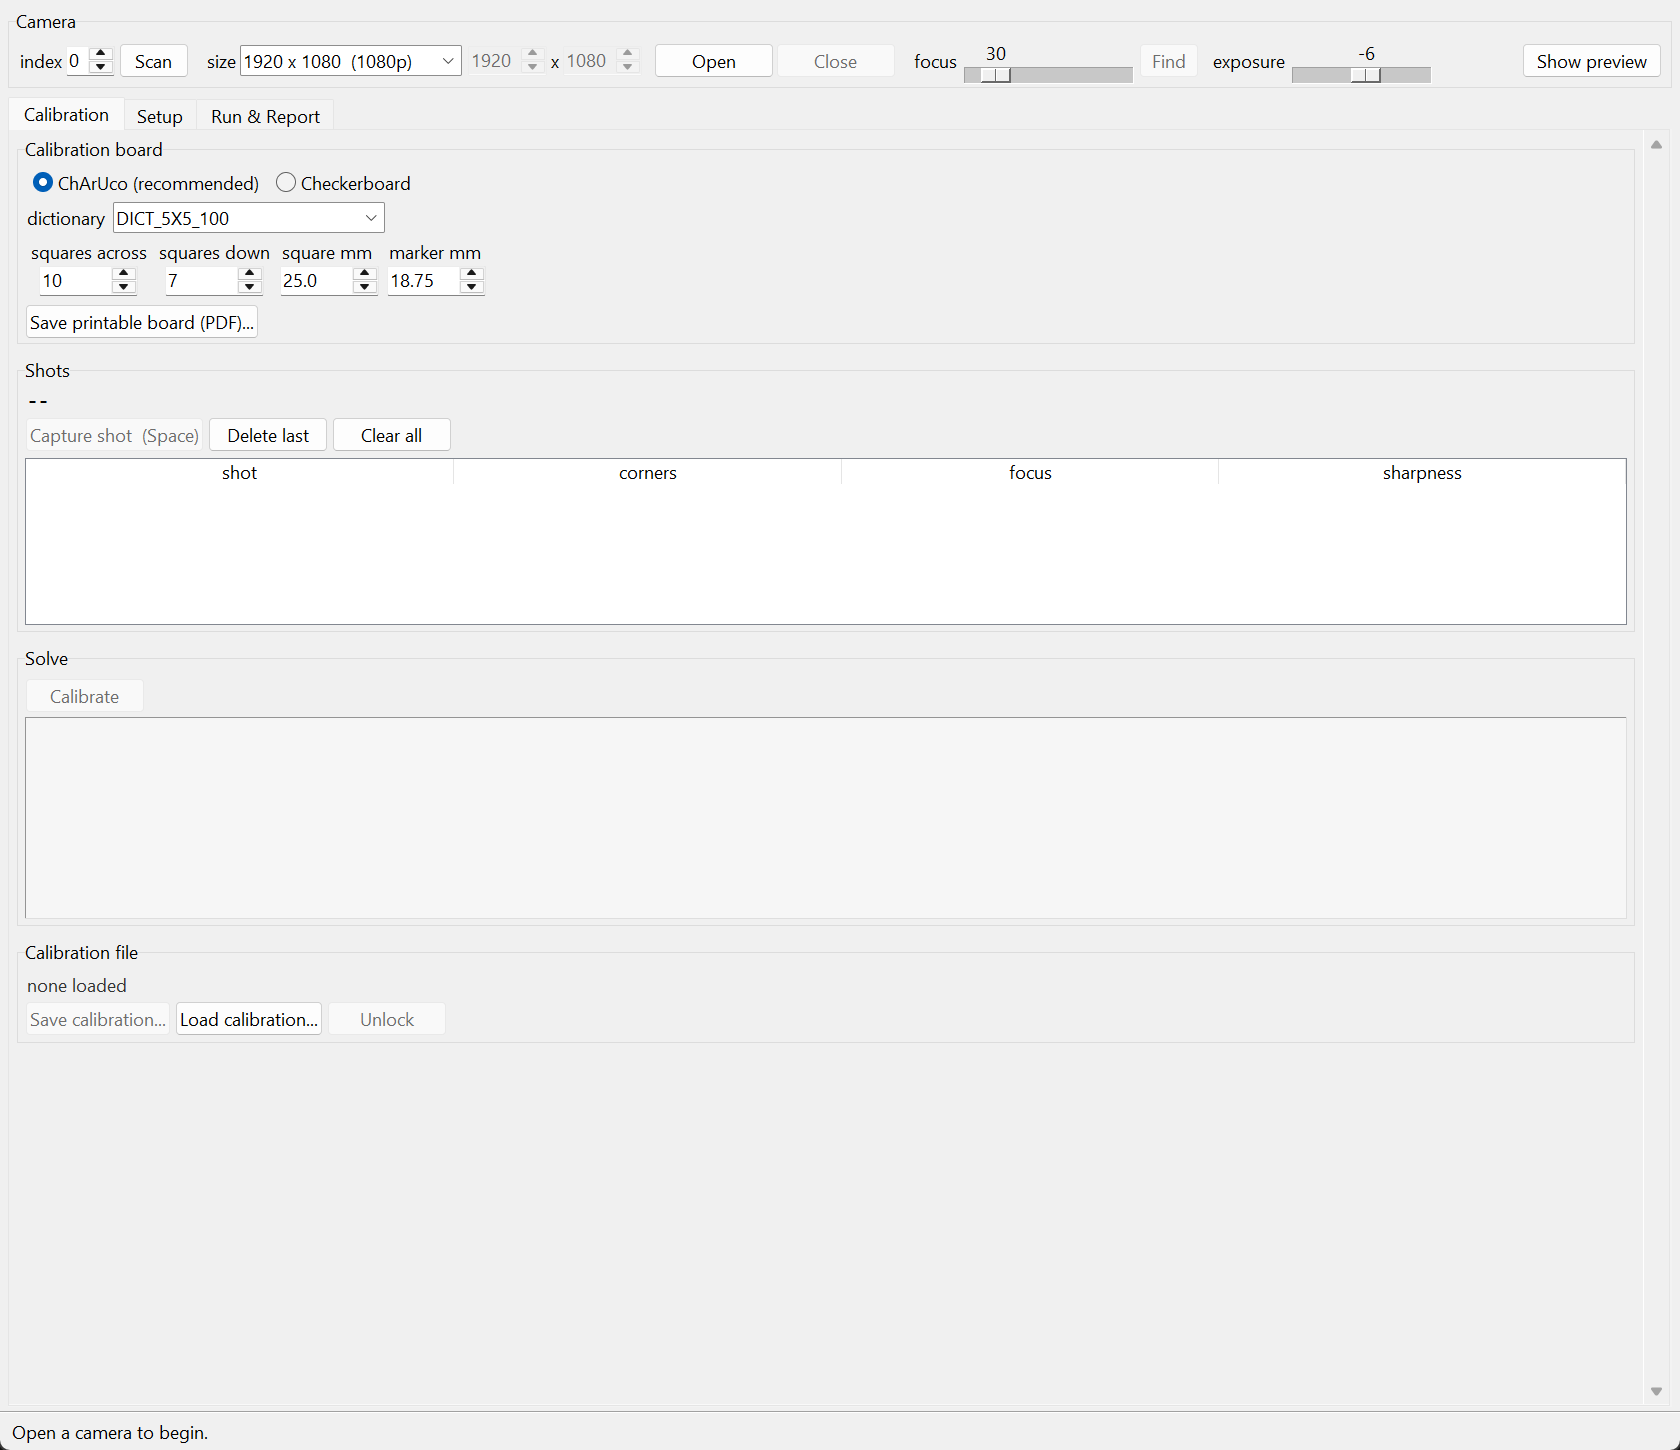Click Load calibration button
This screenshot has width=1680, height=1450.
click(249, 1019)
